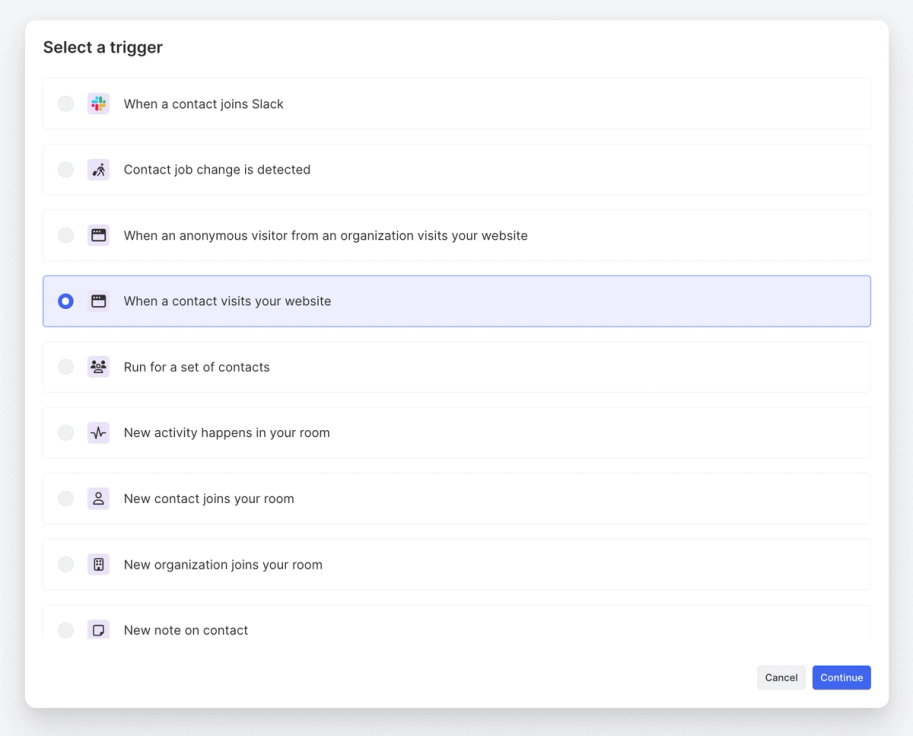
Task: Click the job change running-person icon
Action: coord(98,170)
